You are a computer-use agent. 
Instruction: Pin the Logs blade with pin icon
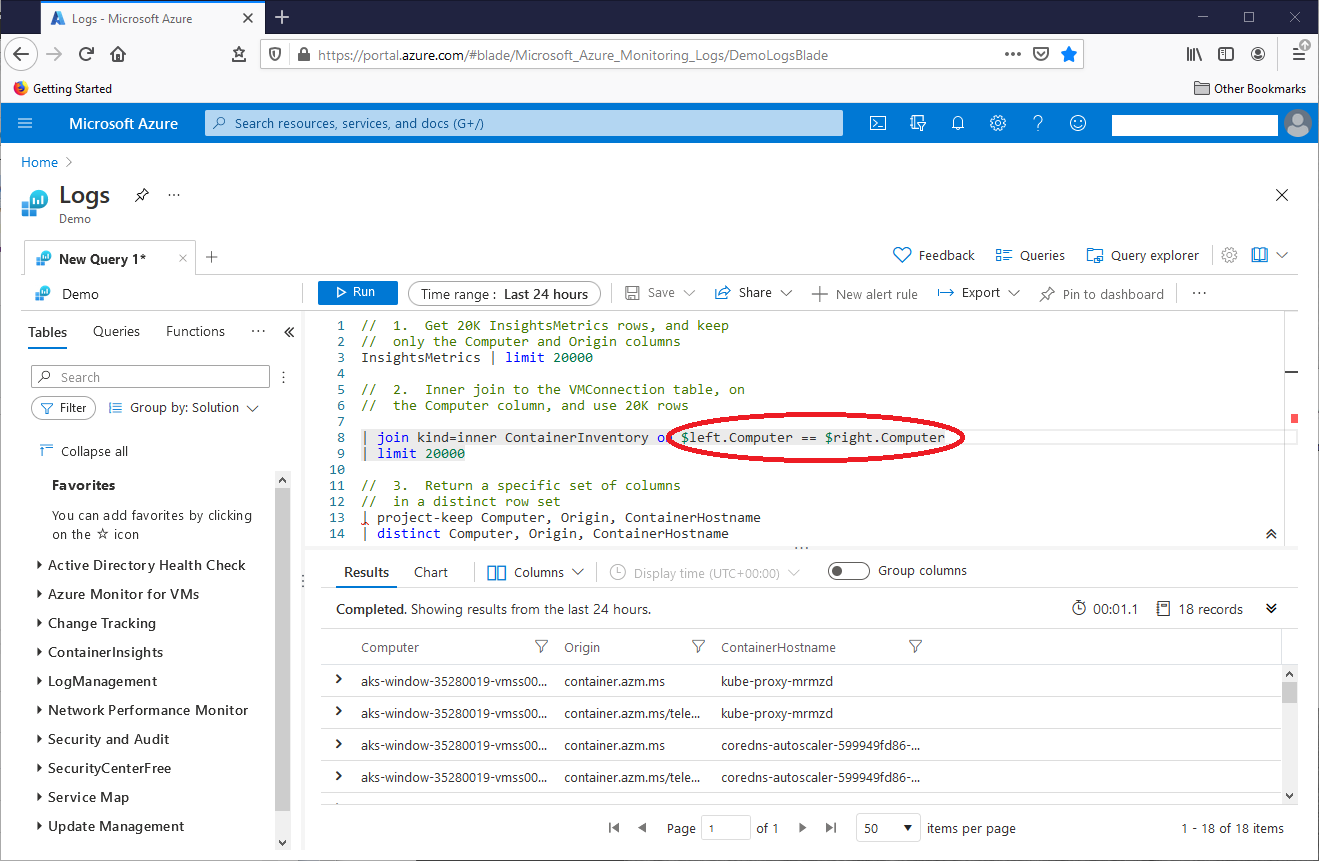142,195
